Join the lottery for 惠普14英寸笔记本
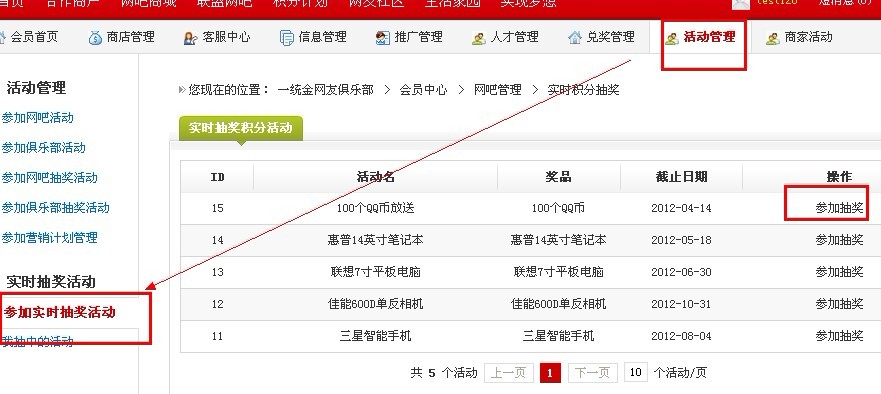Screen dimensions: 881x394 (839, 240)
